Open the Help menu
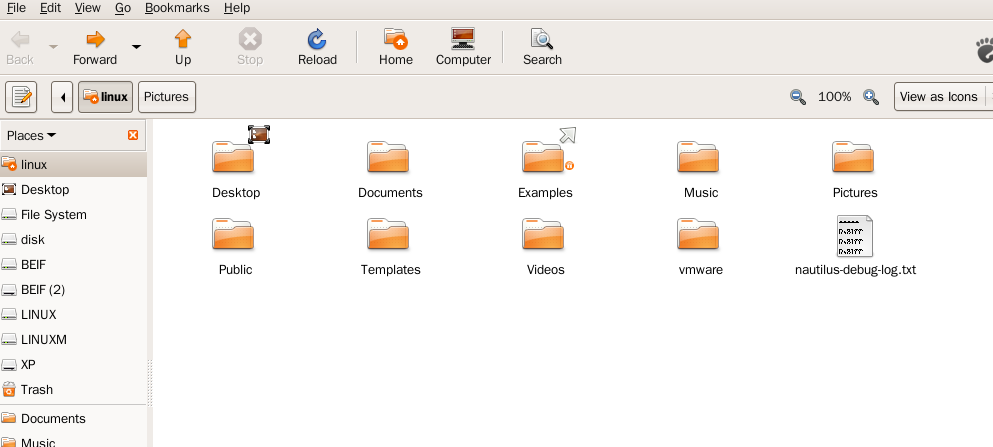993x447 pixels. (237, 8)
